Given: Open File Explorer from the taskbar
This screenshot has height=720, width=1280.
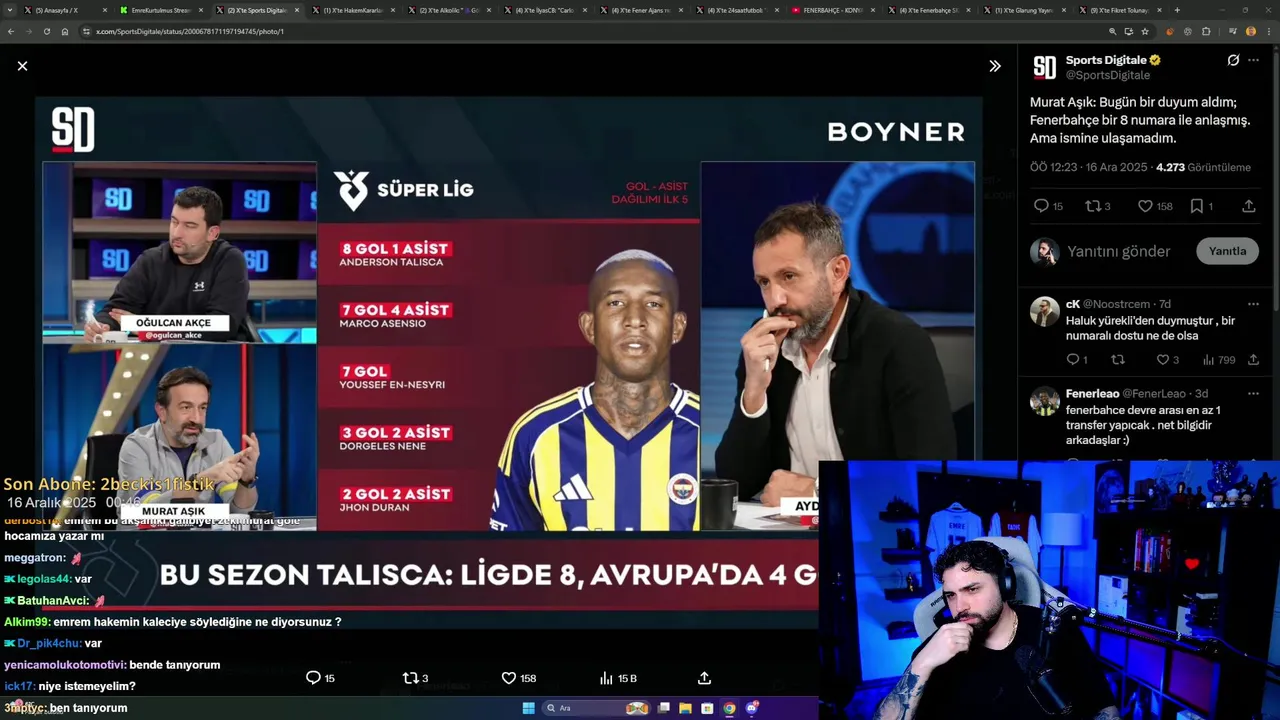Looking at the screenshot, I should [685, 708].
